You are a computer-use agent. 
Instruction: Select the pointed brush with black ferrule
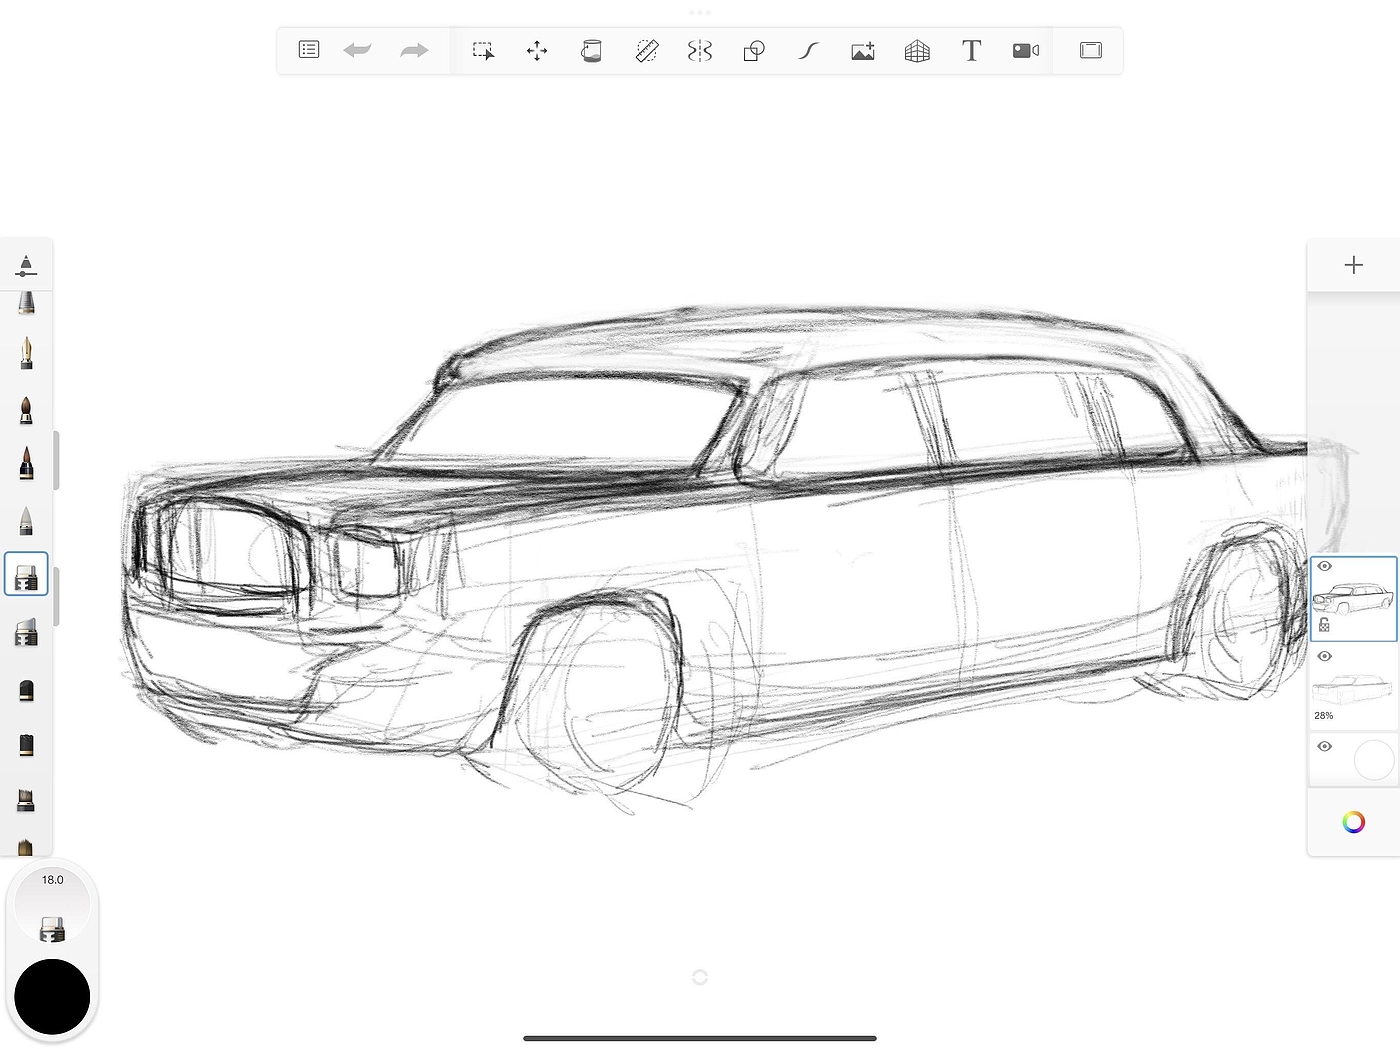[x=26, y=463]
